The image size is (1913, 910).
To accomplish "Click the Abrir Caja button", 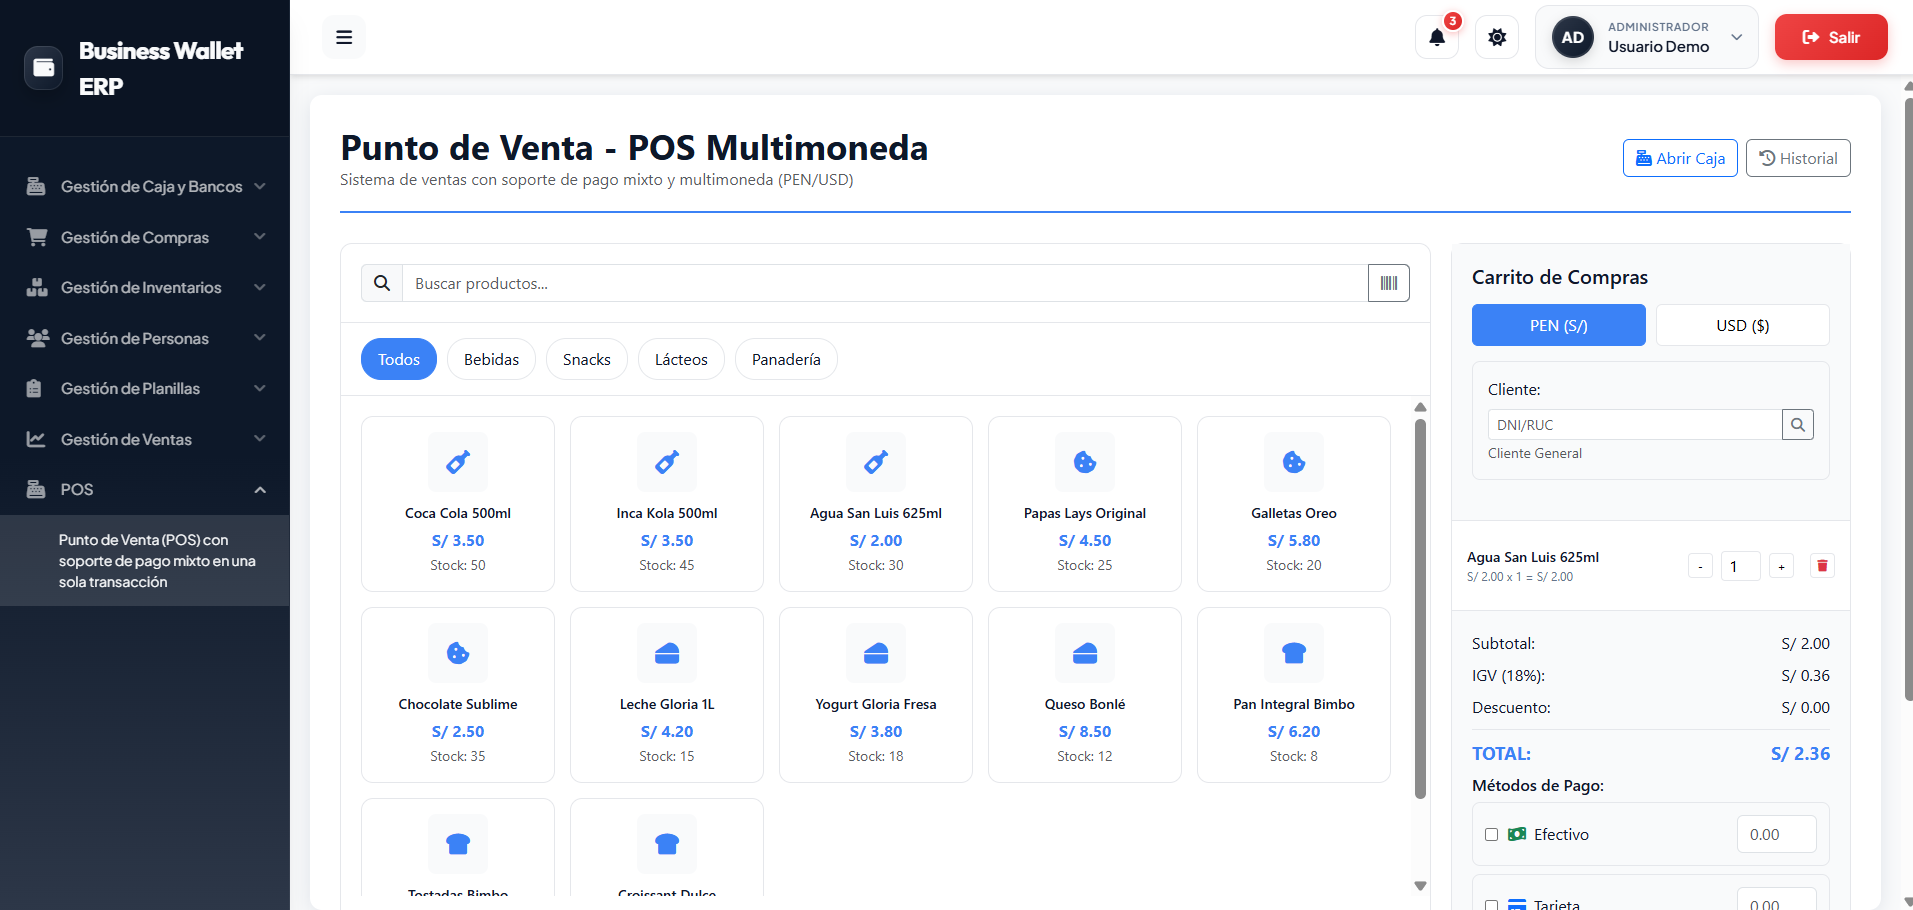I will (1680, 158).
